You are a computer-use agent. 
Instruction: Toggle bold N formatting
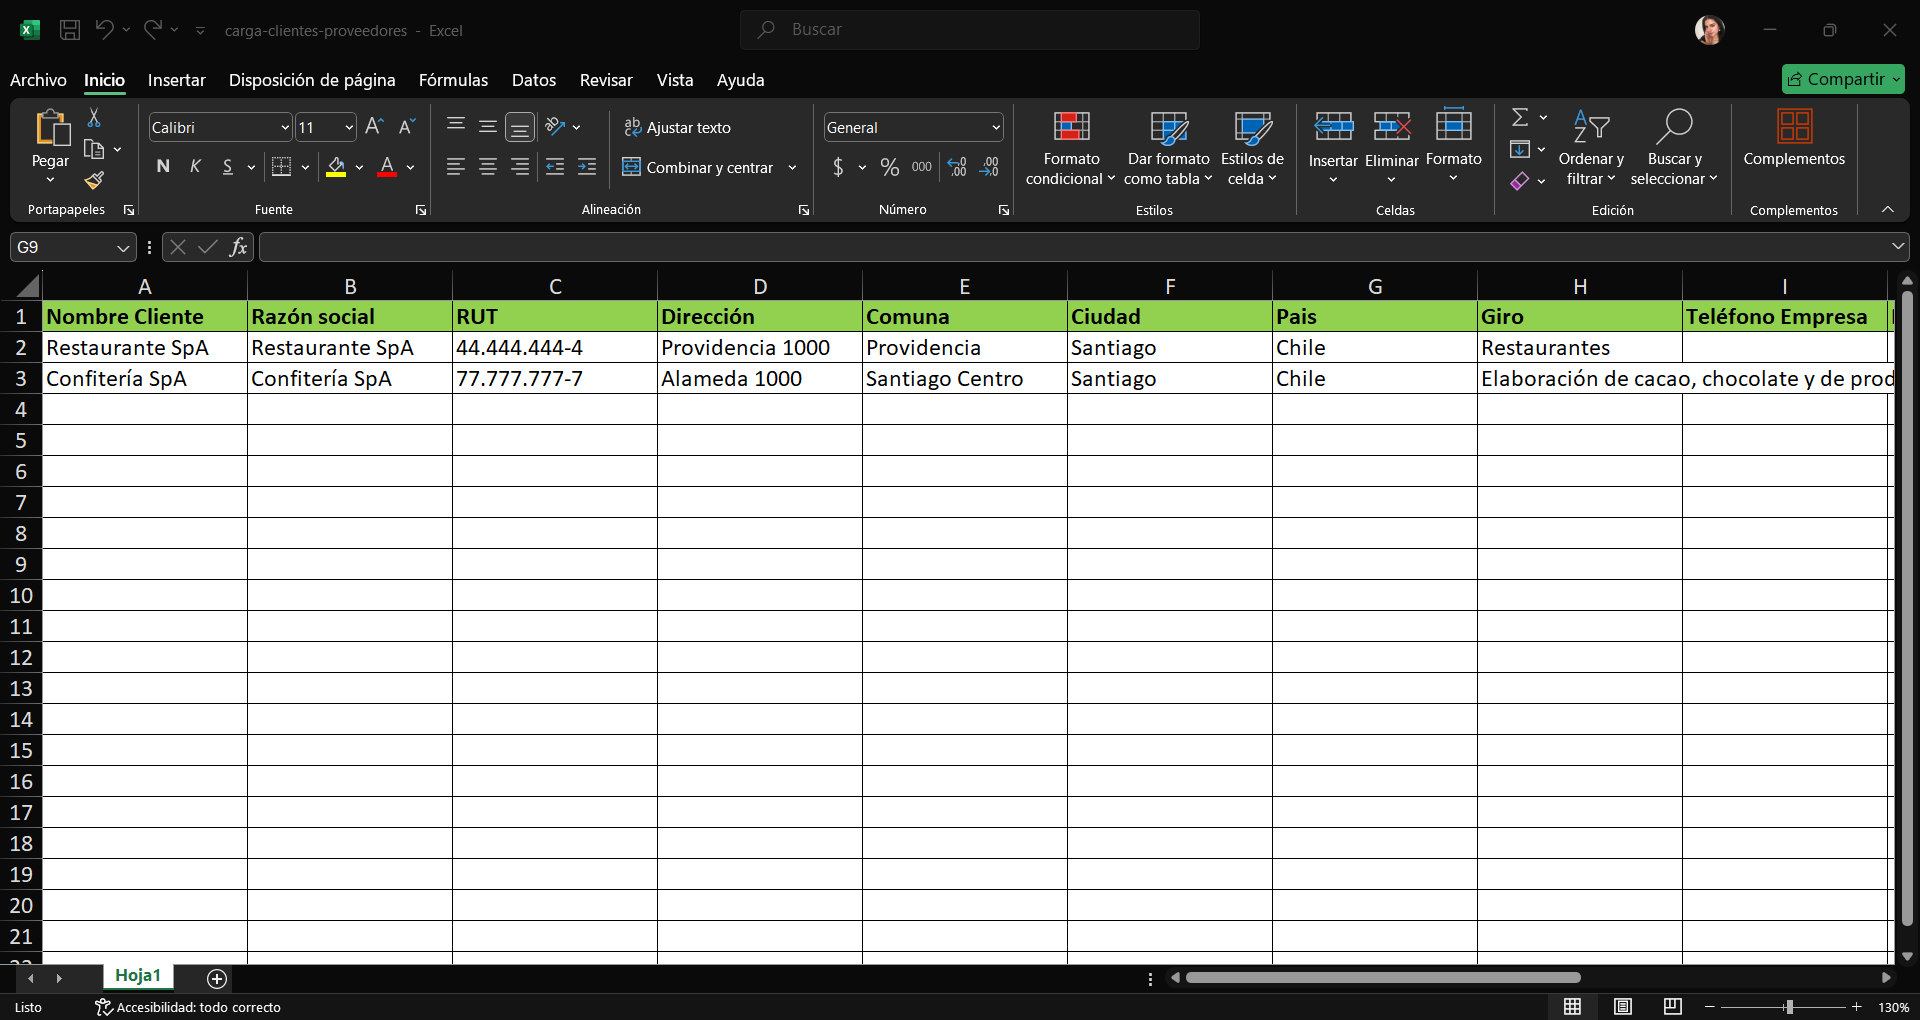point(163,167)
